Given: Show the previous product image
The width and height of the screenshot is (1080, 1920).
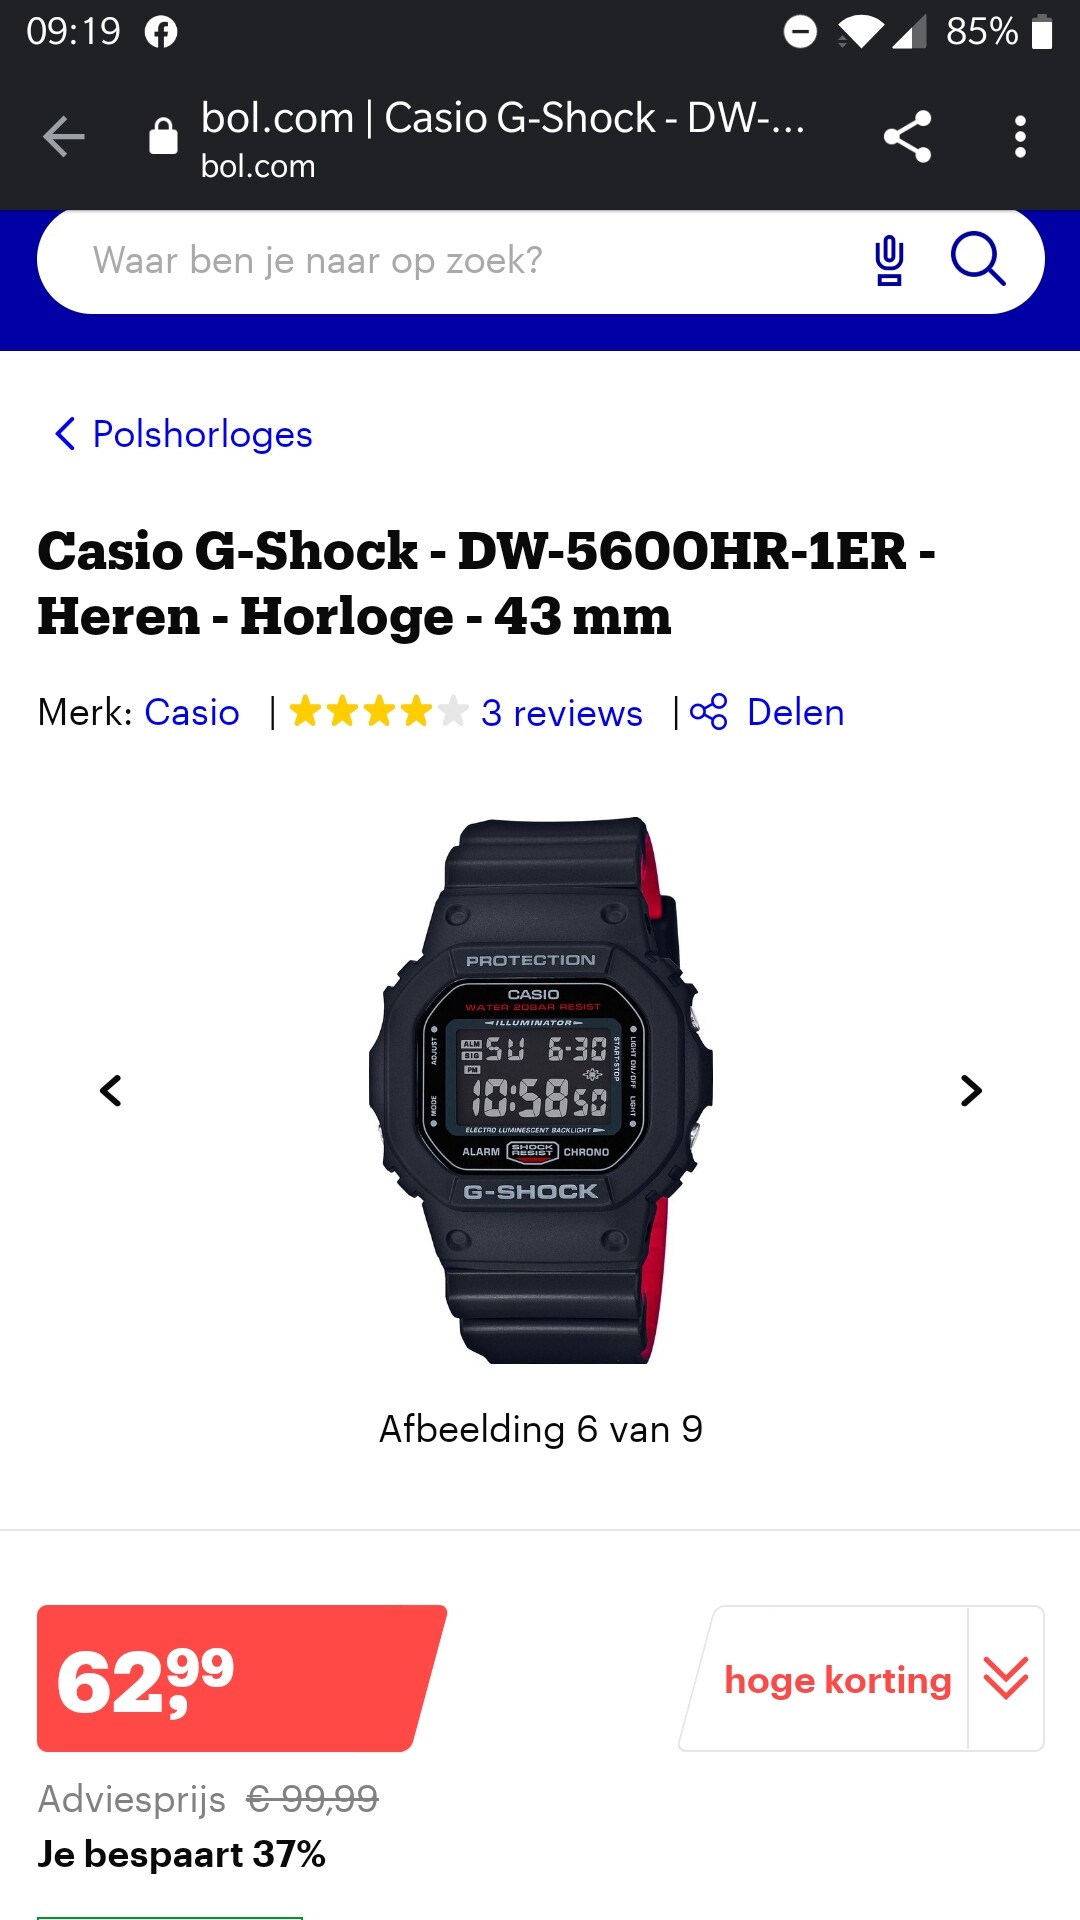Looking at the screenshot, I should click(111, 1090).
